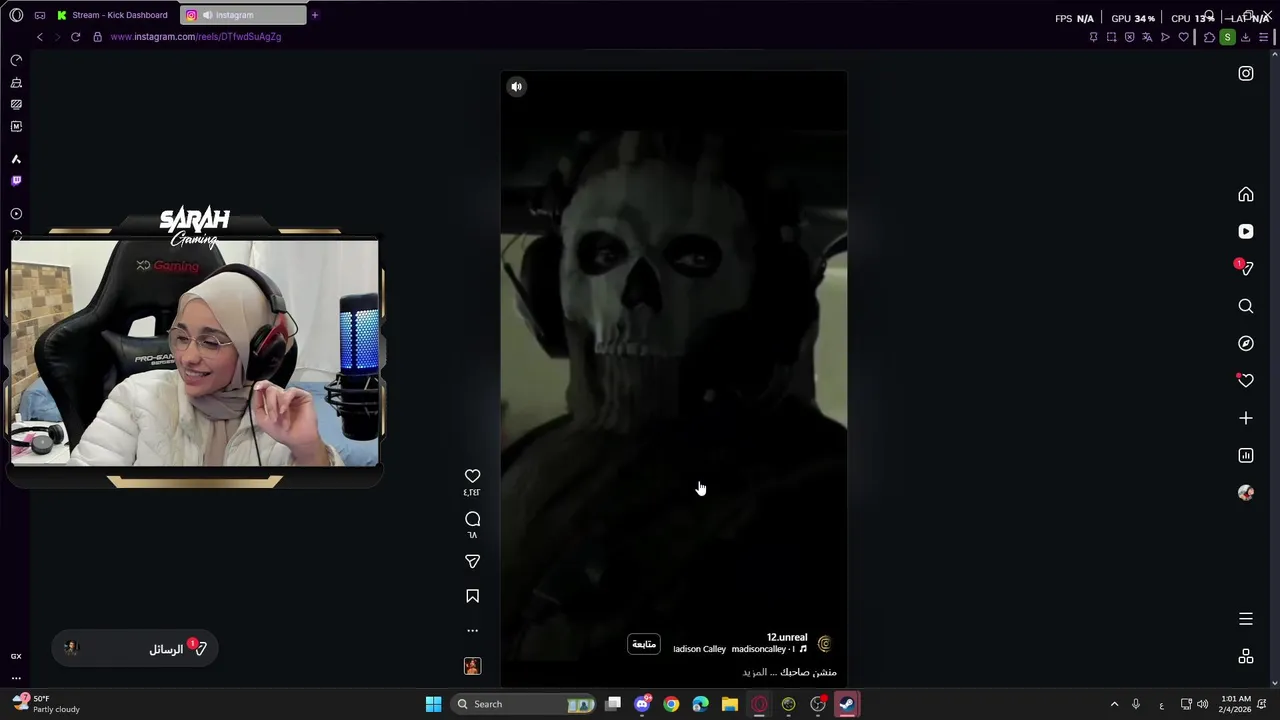Click the address bar URL
Image resolution: width=1280 pixels, height=720 pixels.
(196, 37)
